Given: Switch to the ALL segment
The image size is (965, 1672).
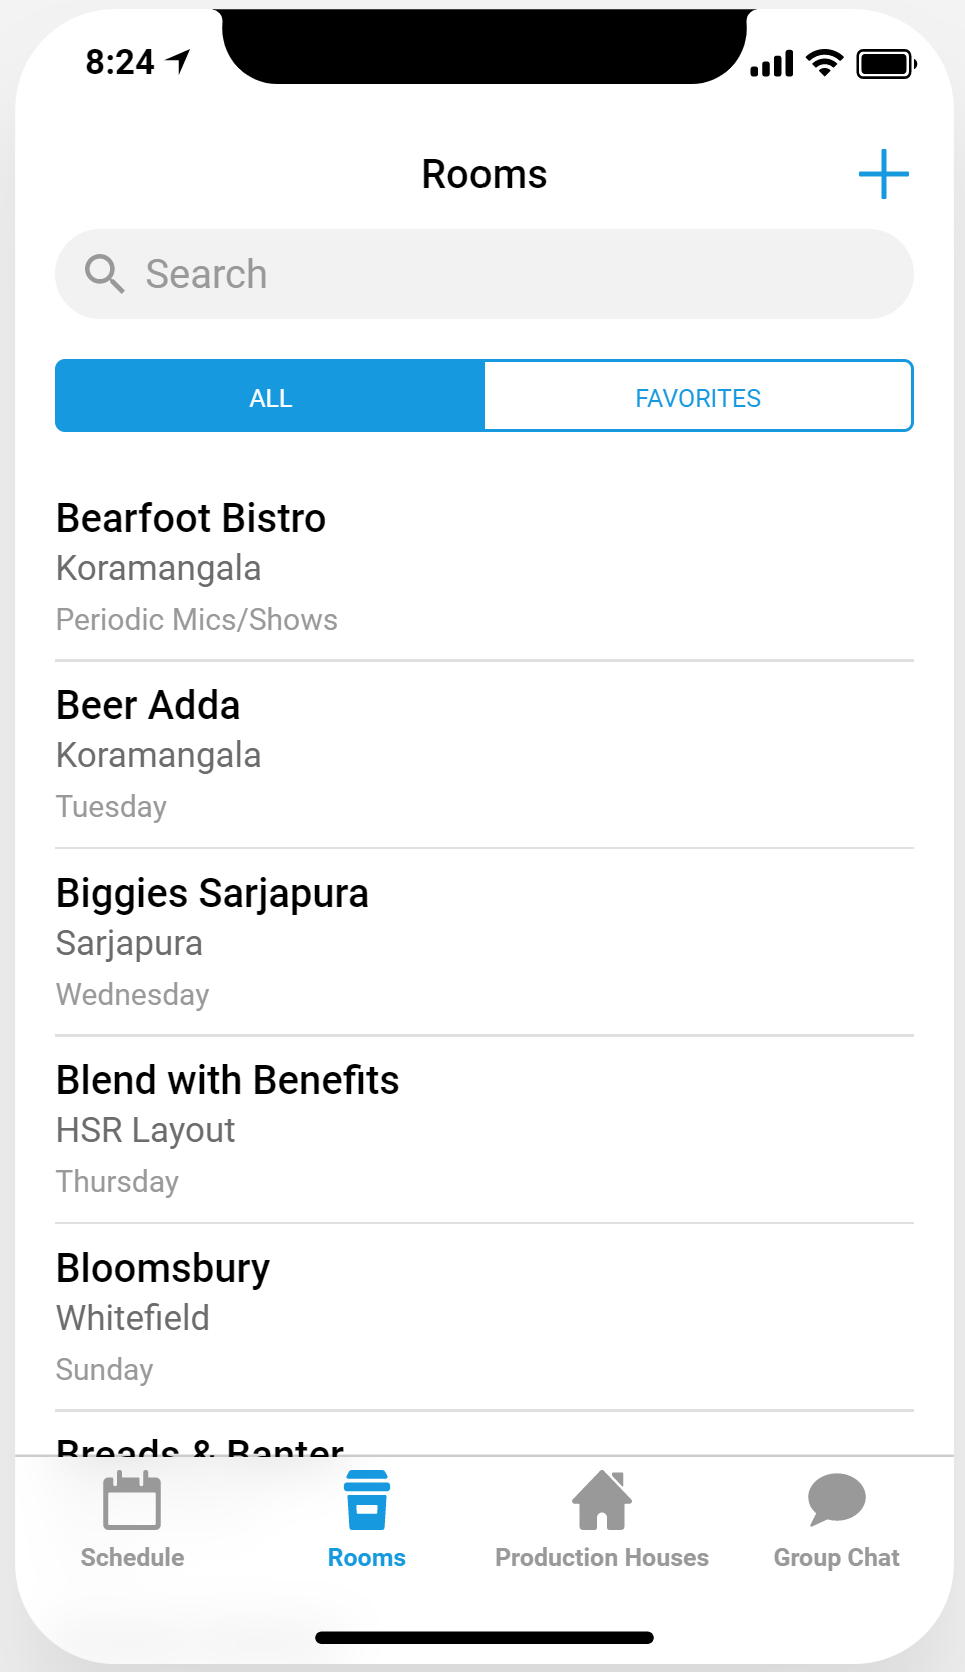Looking at the screenshot, I should 270,397.
